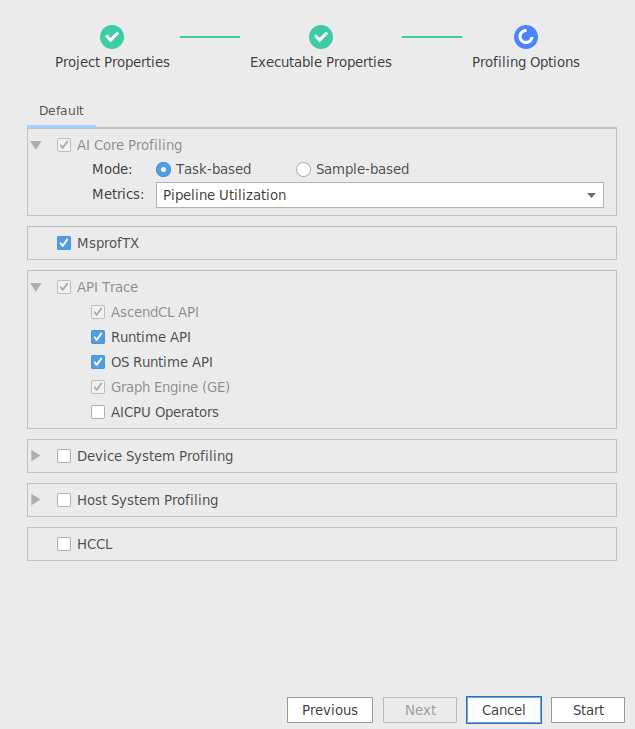Check the Device System Profiling checkbox
The width and height of the screenshot is (635, 729).
[x=64, y=456]
